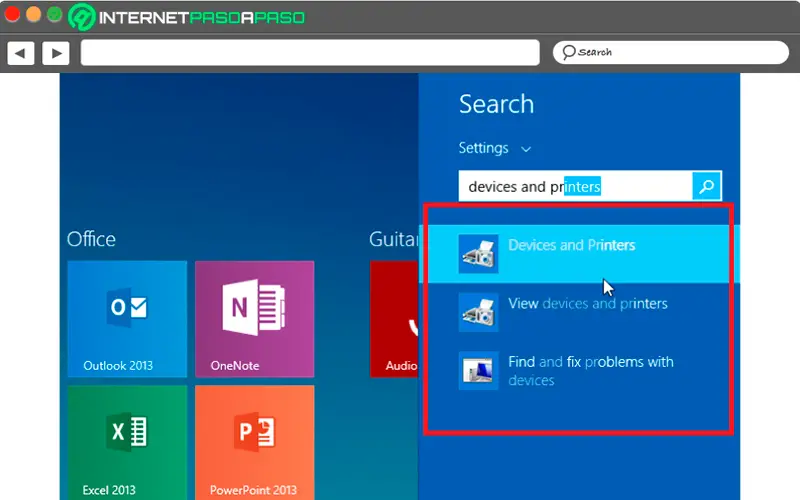Open the OneNote tile
This screenshot has height=500, width=800.
[255, 319]
